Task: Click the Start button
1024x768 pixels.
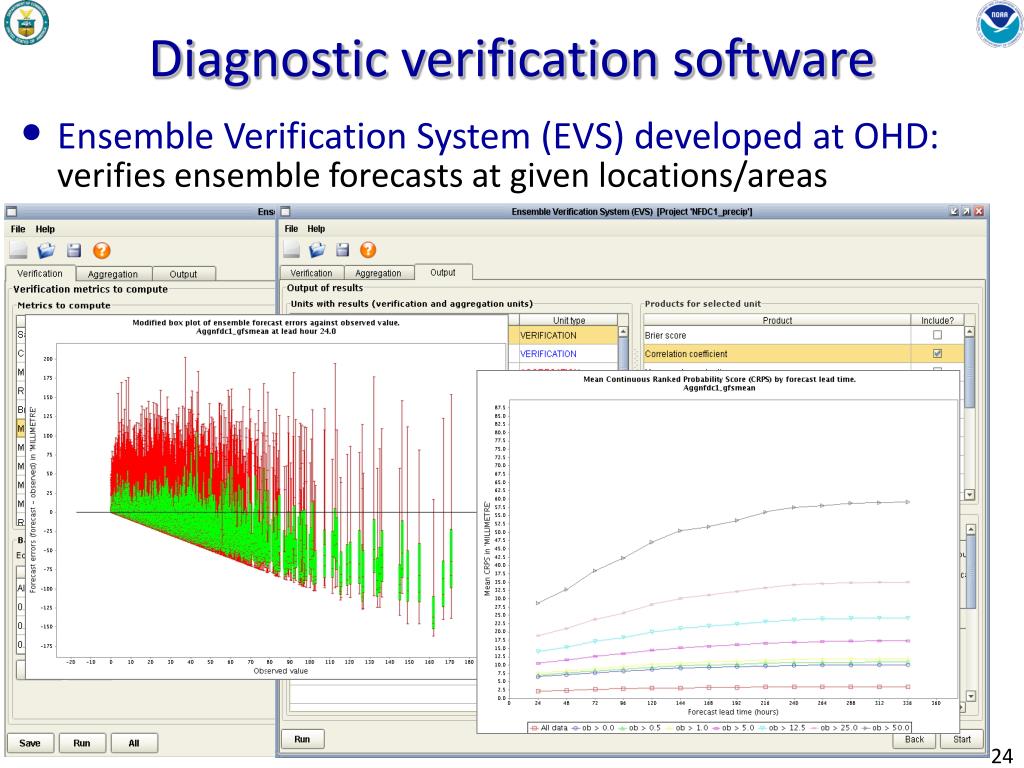Action: point(962,739)
